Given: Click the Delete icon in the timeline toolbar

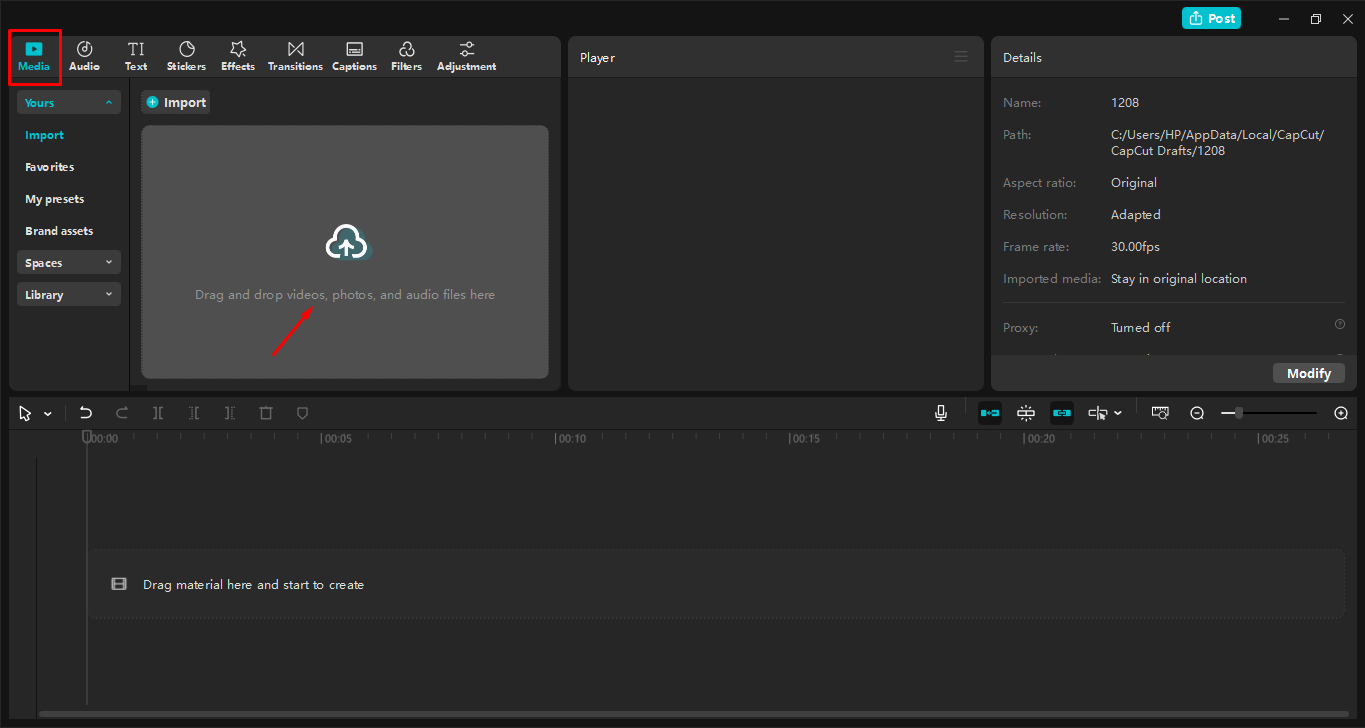Looking at the screenshot, I should (266, 412).
